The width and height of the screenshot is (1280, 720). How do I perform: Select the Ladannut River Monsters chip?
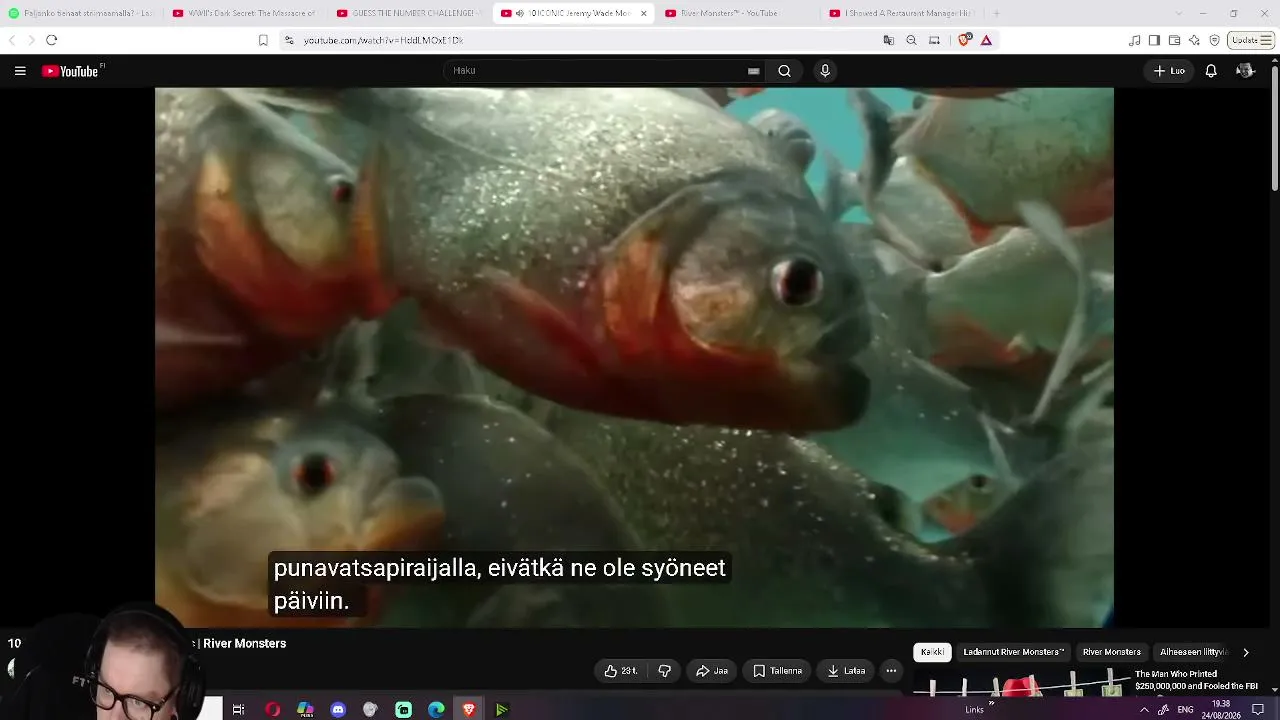click(1013, 652)
